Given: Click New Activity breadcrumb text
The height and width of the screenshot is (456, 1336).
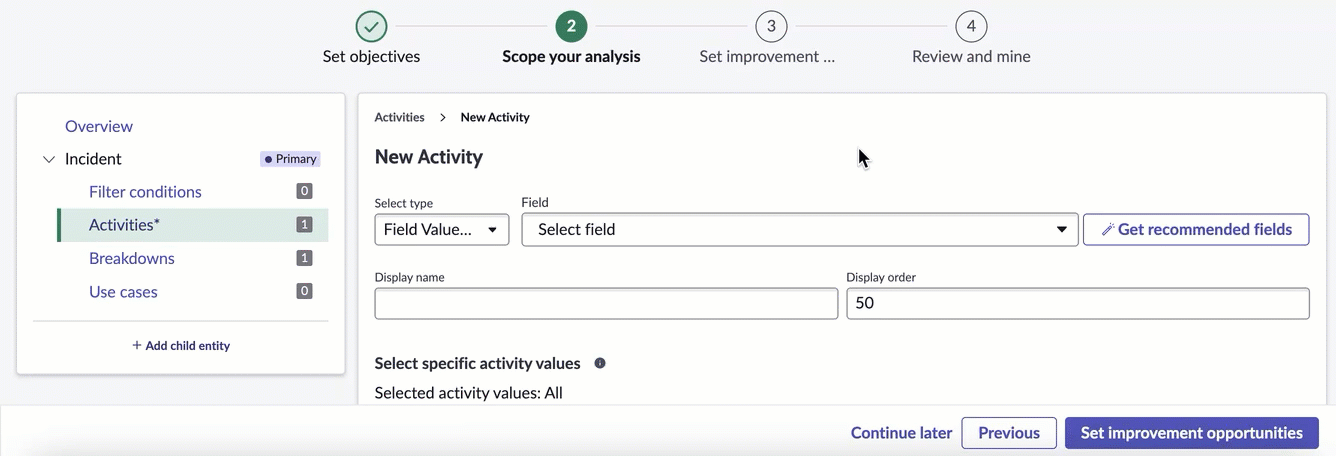Looking at the screenshot, I should click(495, 117).
